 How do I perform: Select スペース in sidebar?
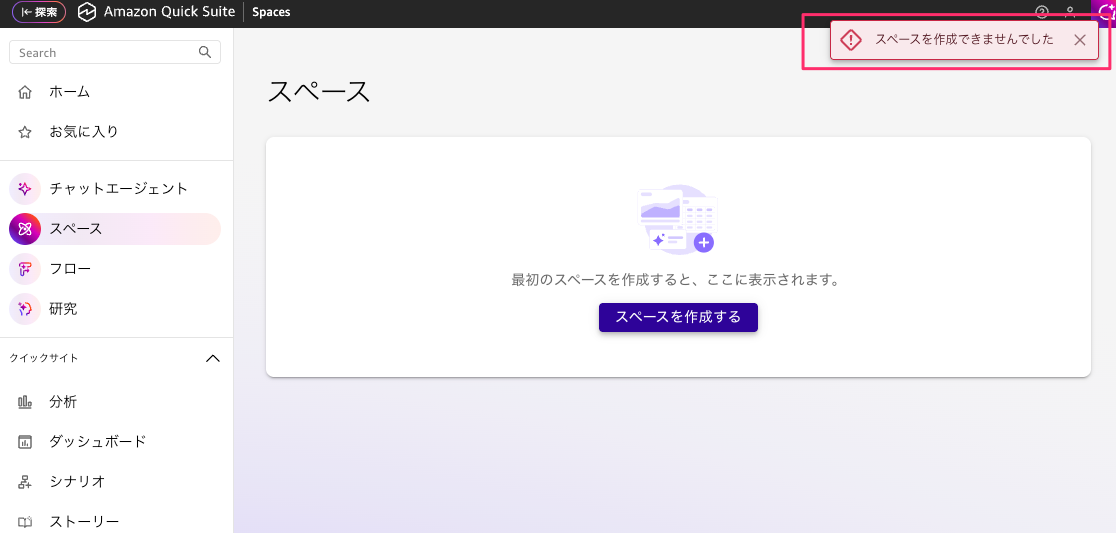coord(115,228)
